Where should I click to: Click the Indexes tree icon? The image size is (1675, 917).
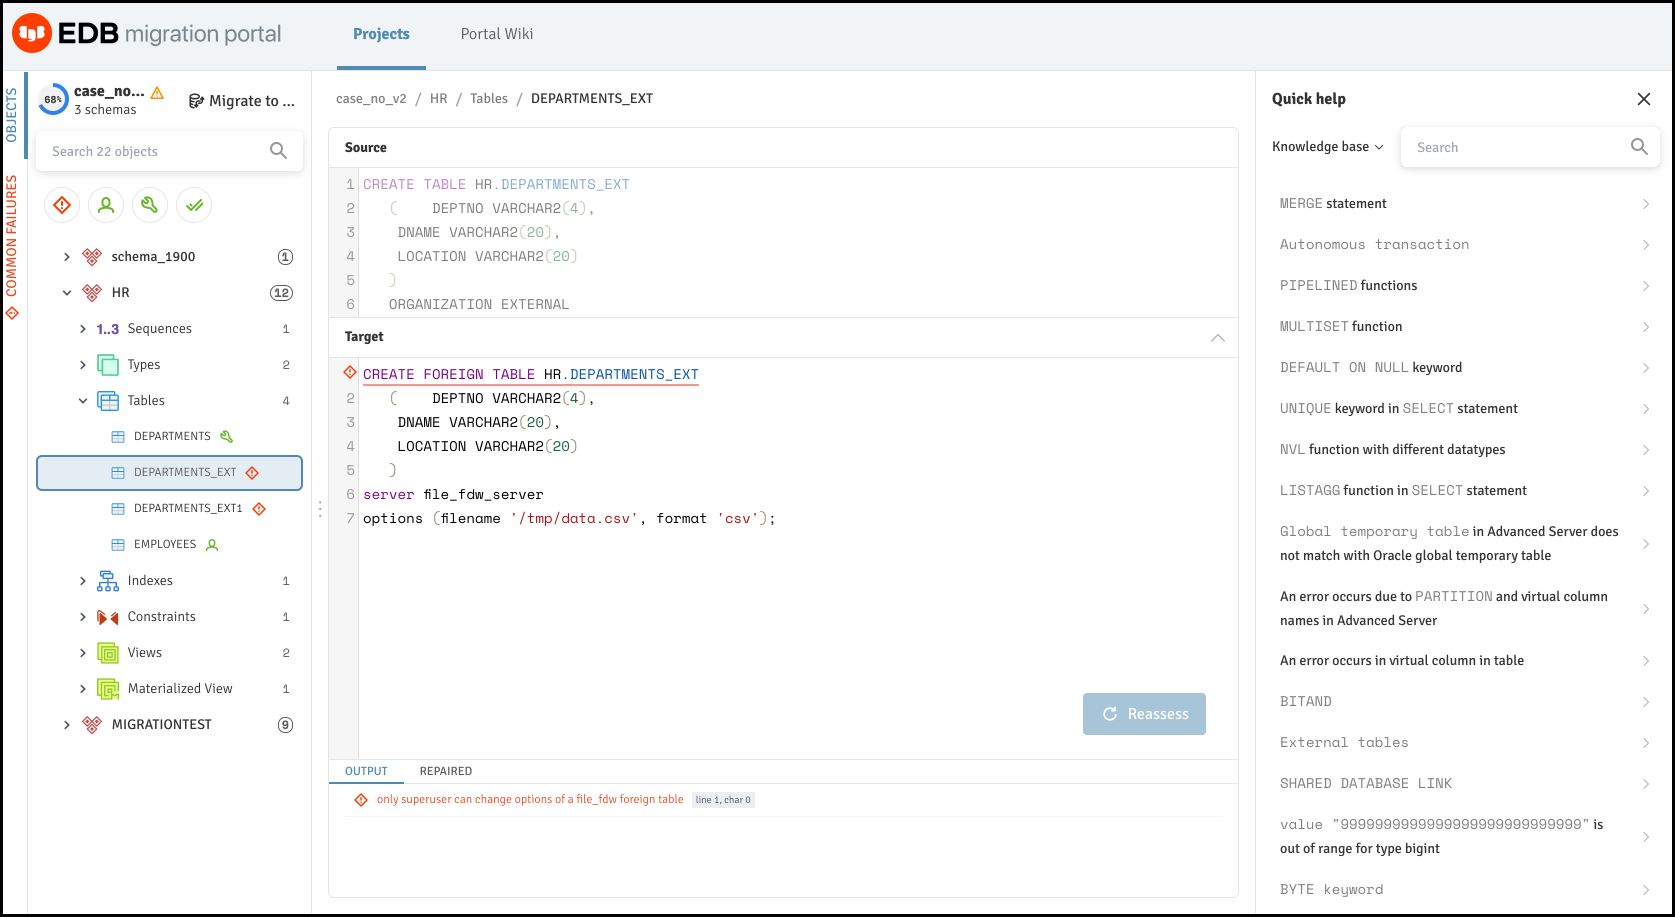(107, 581)
